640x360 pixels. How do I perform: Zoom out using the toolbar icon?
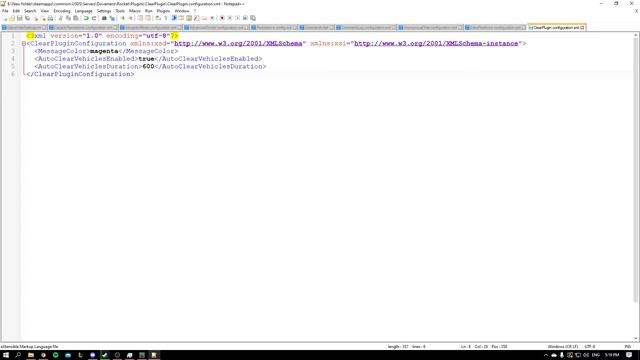tap(131, 18)
